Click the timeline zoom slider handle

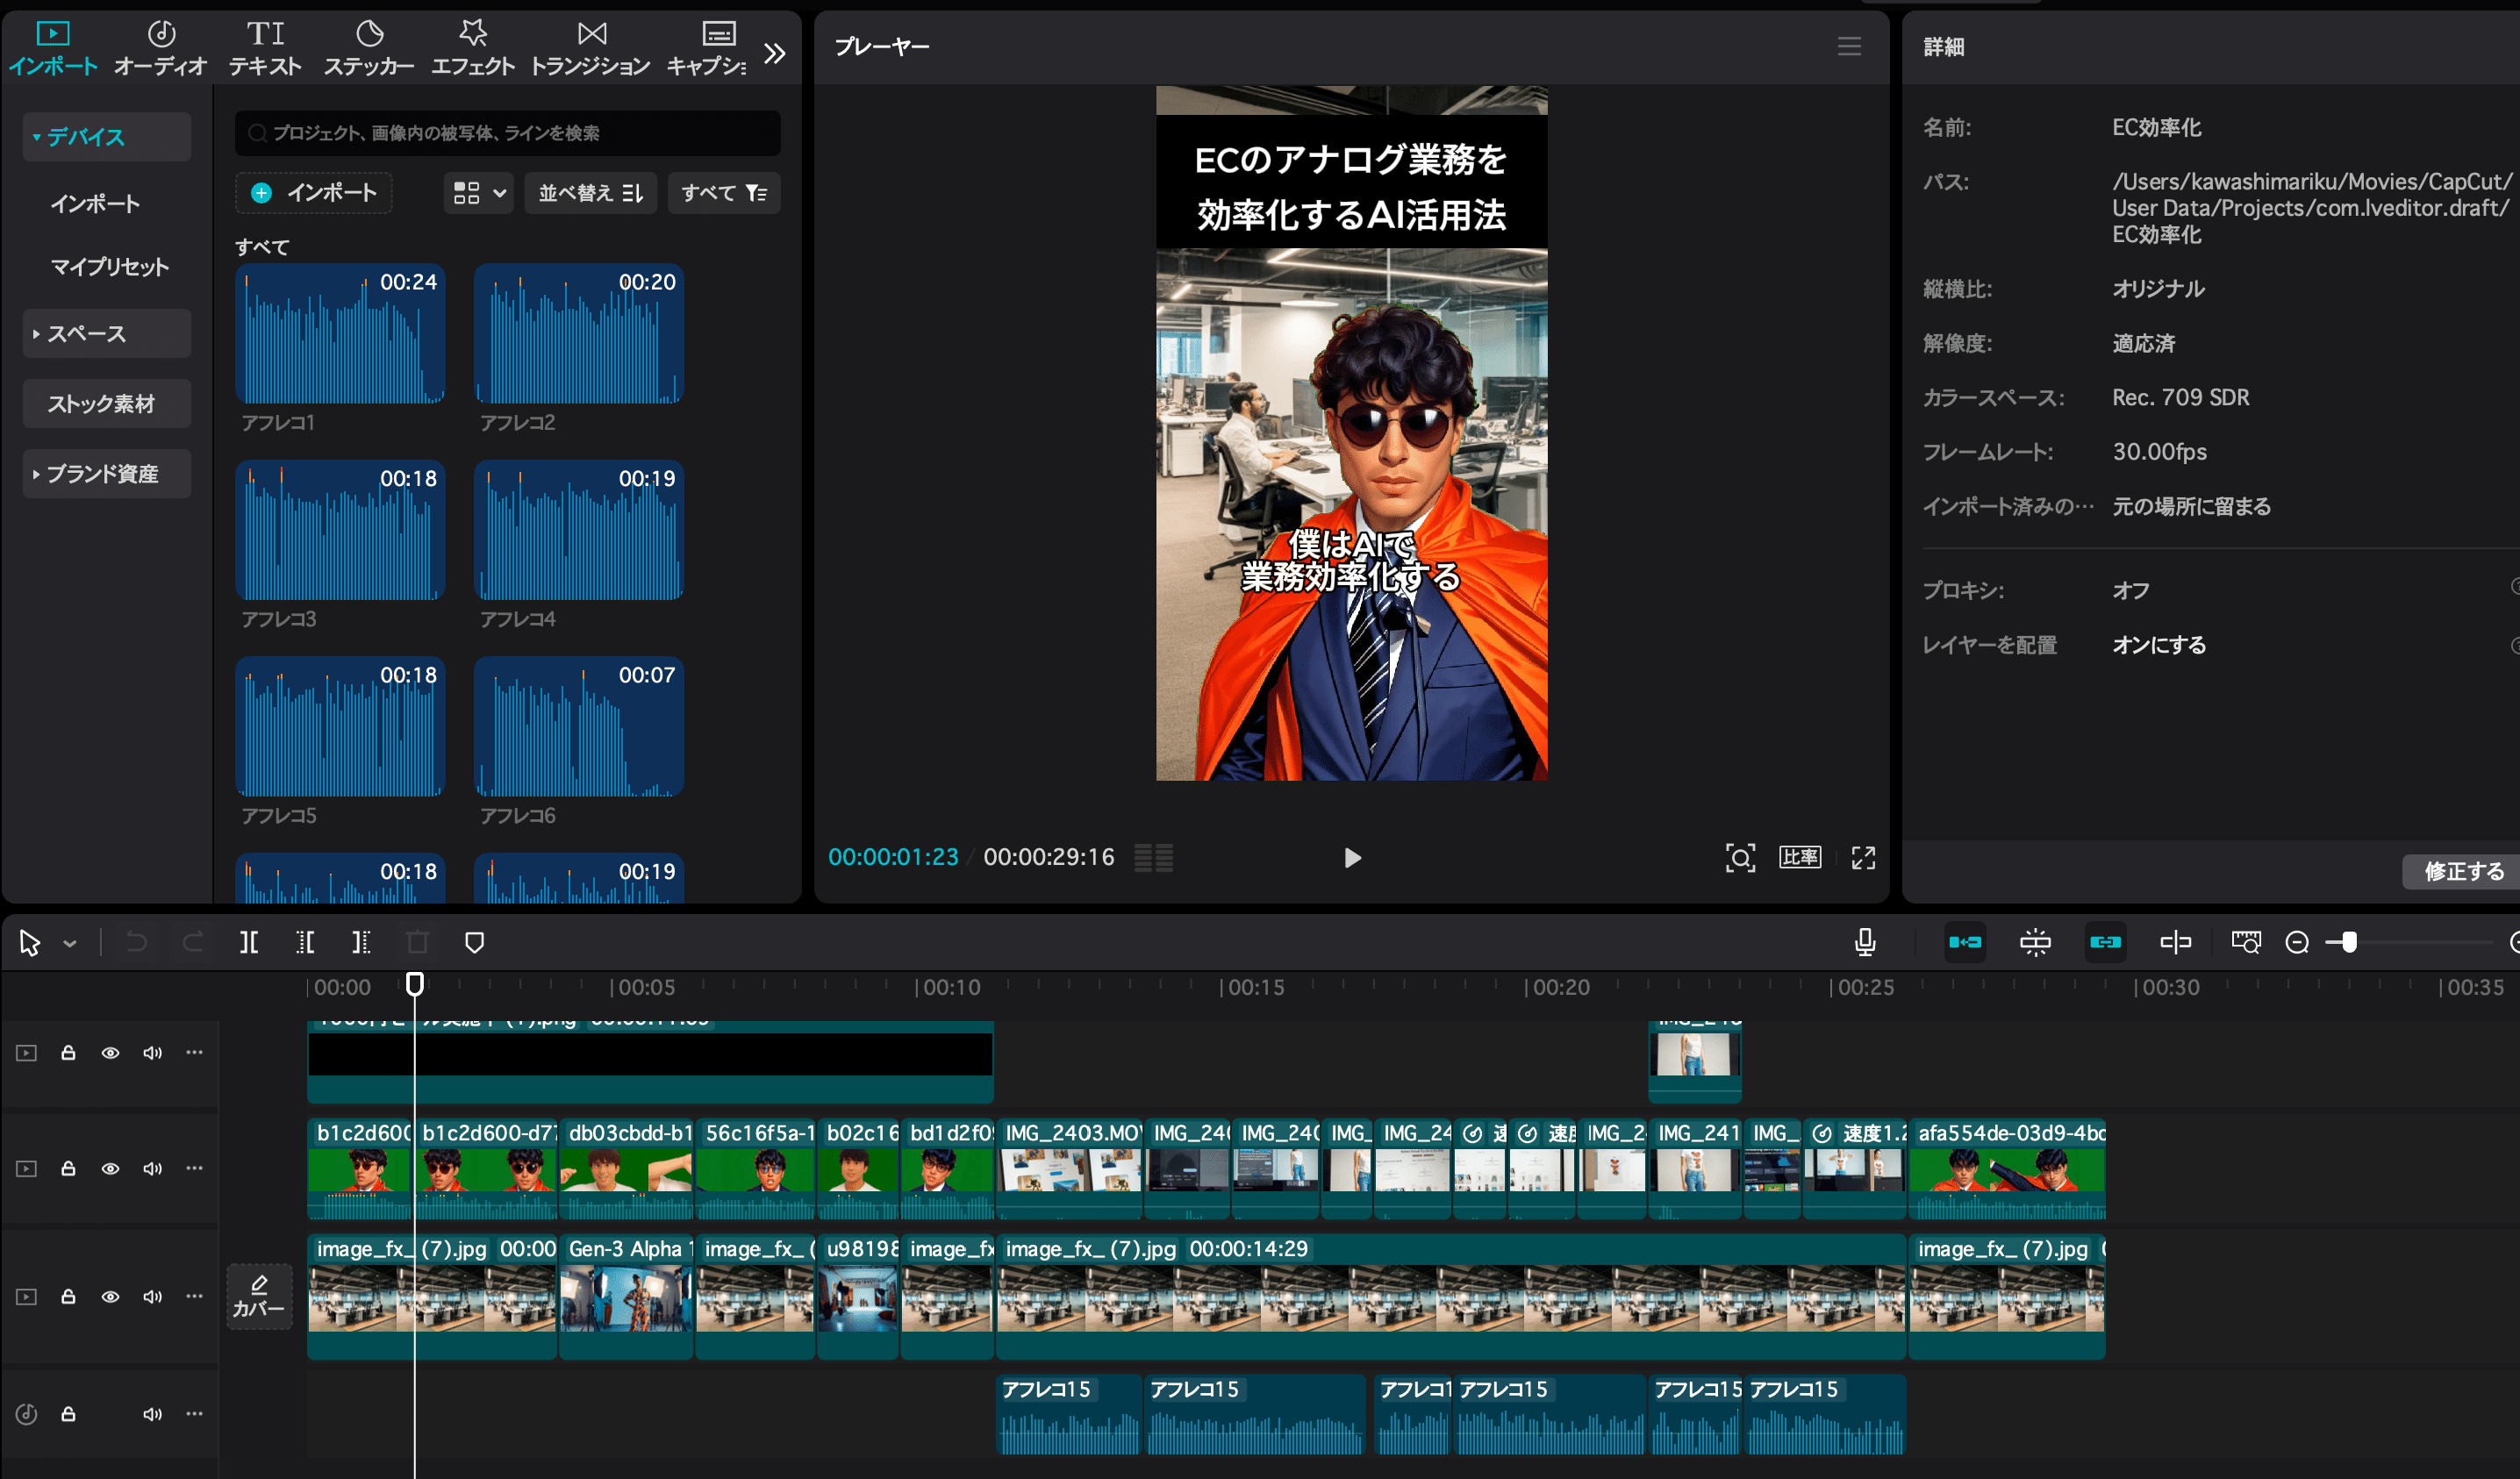[2349, 942]
